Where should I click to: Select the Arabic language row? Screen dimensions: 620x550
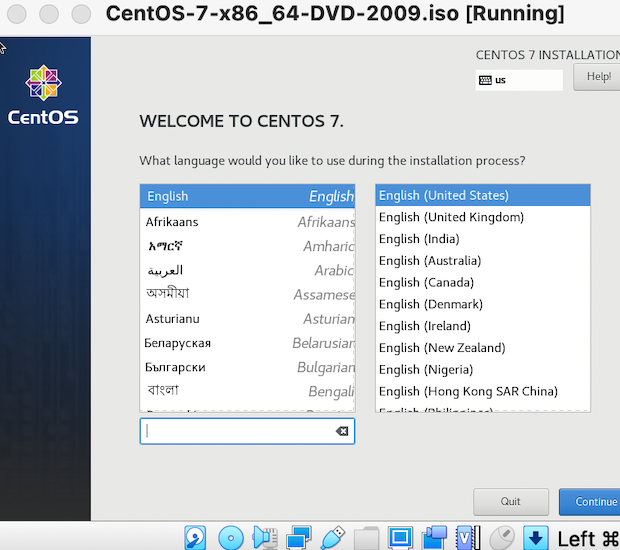click(248, 270)
